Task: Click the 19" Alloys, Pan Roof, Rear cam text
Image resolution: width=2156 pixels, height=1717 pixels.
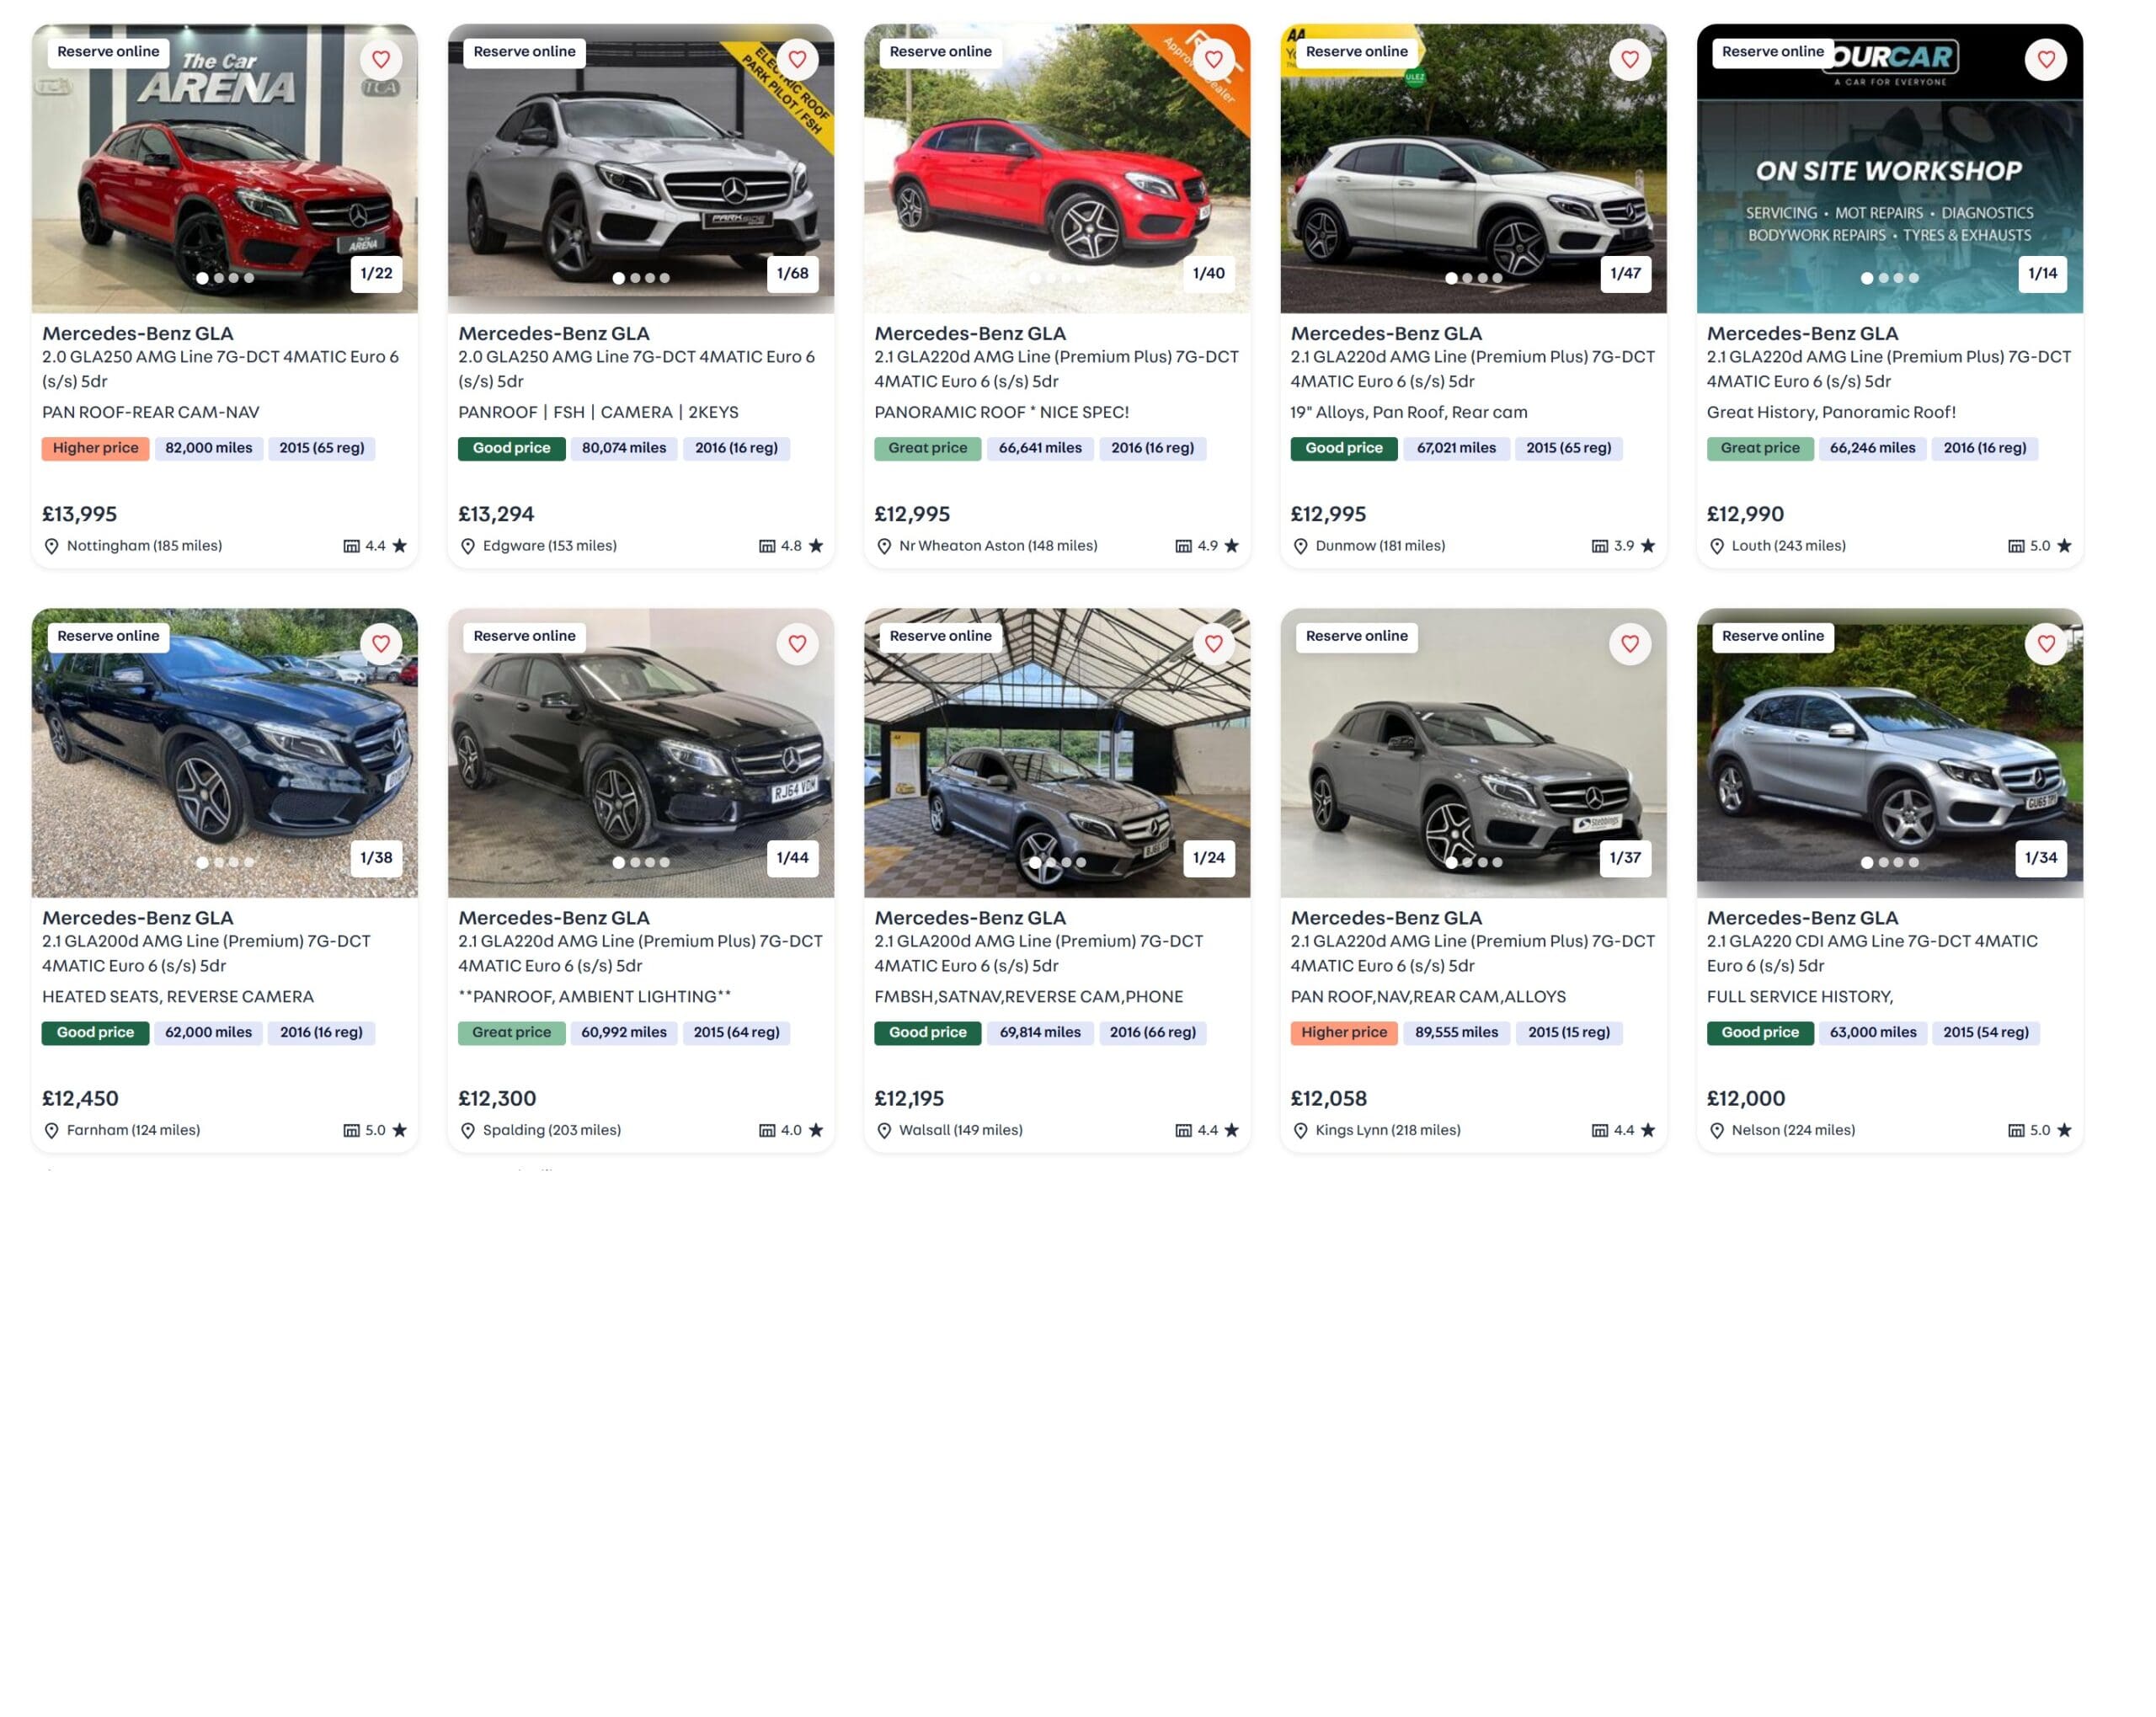Action: coord(1408,412)
